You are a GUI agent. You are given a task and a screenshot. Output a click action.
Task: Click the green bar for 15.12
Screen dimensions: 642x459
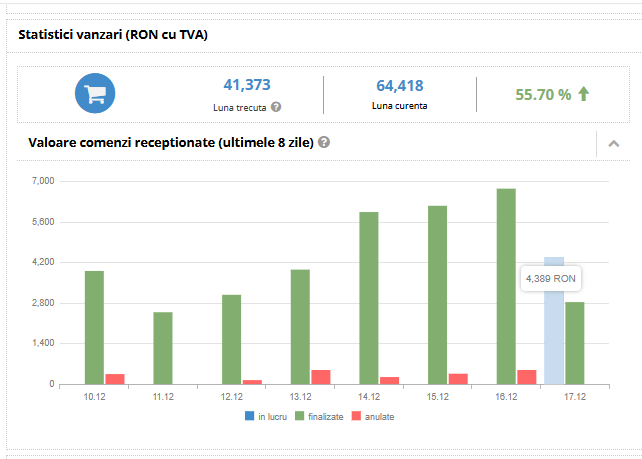(437, 295)
